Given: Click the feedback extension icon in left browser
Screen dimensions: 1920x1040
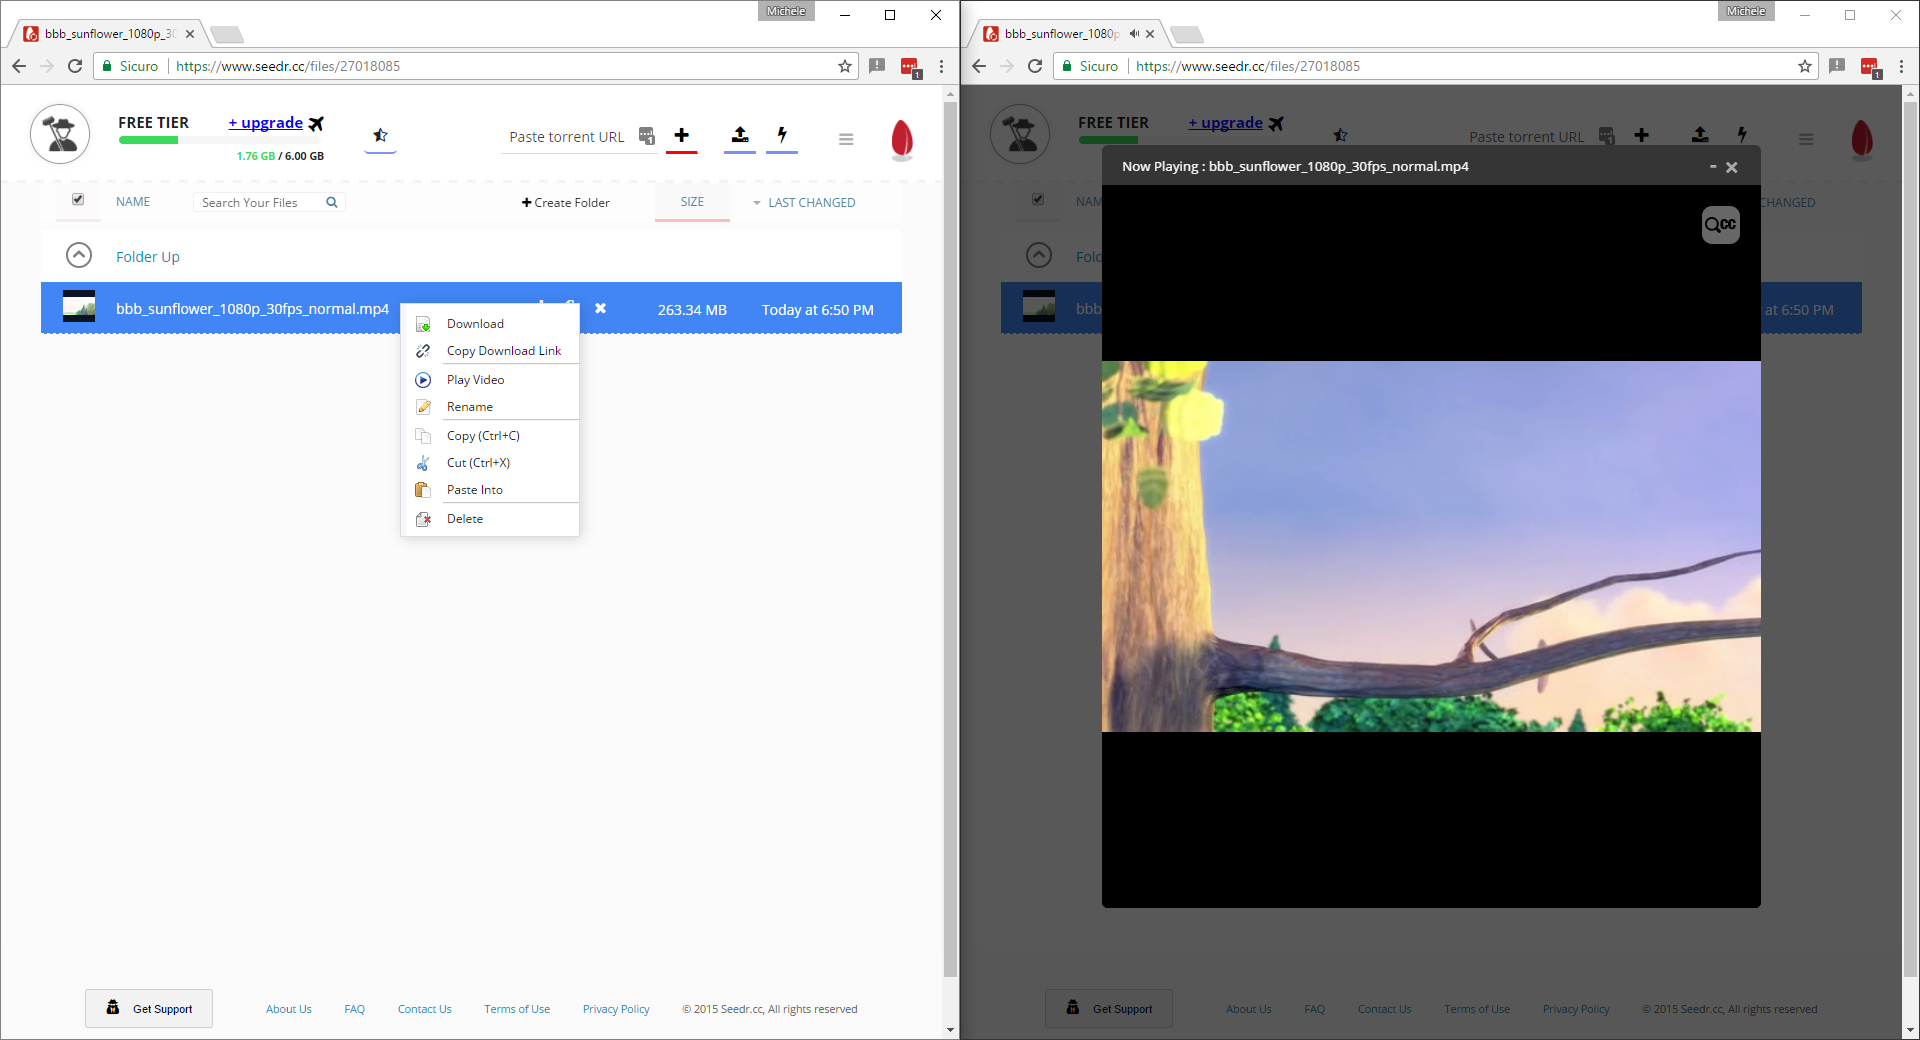Looking at the screenshot, I should click(x=877, y=66).
